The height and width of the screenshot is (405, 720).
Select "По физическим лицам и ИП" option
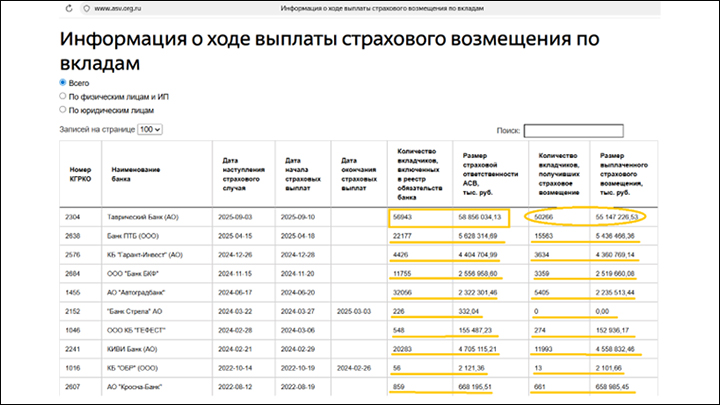coord(63,97)
